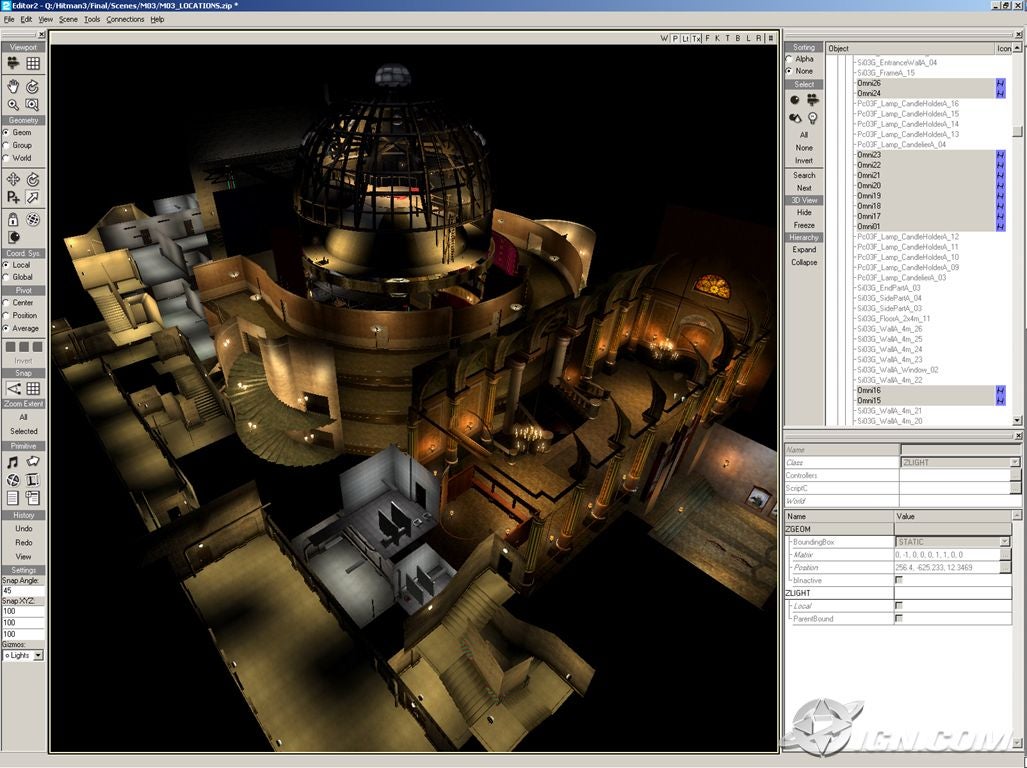Select the Group radio button
This screenshot has height=768, width=1027.
click(x=6, y=145)
